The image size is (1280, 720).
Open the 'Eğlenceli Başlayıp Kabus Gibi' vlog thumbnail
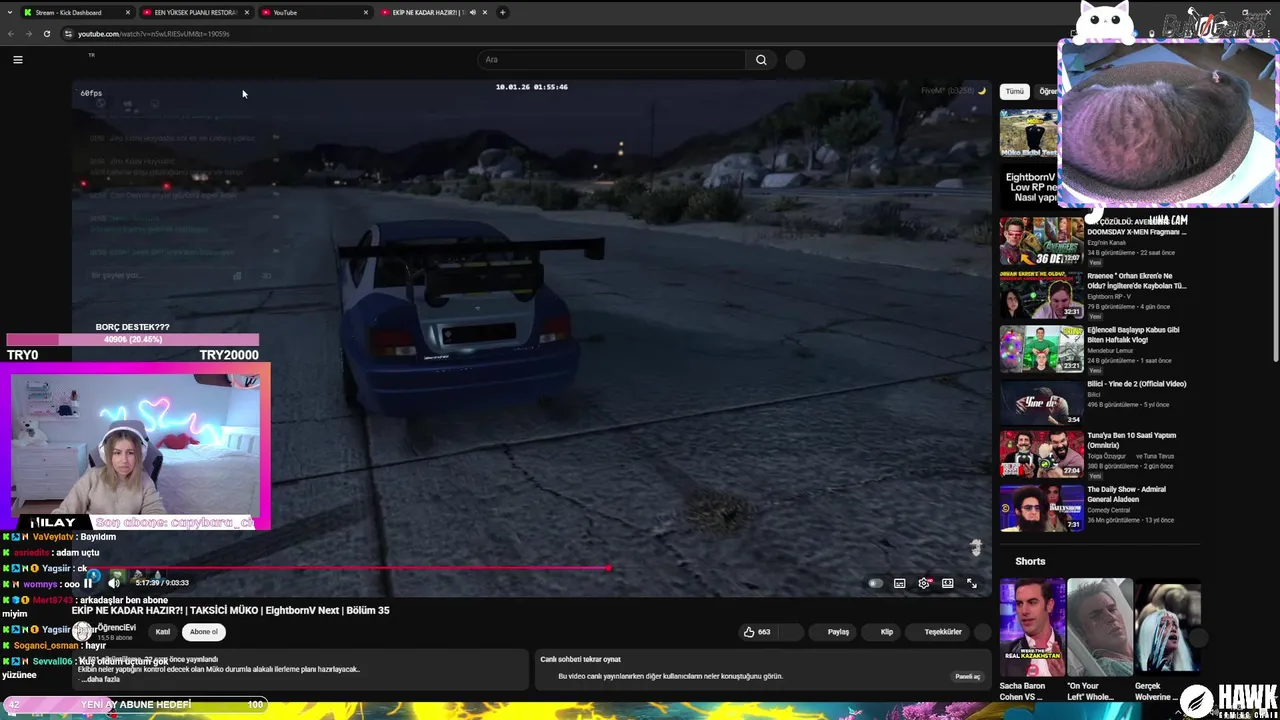(x=1041, y=349)
